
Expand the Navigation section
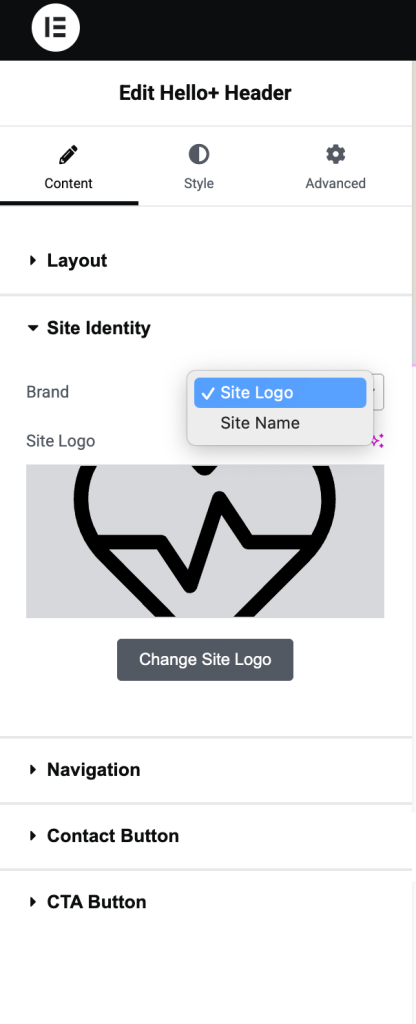tap(206, 770)
